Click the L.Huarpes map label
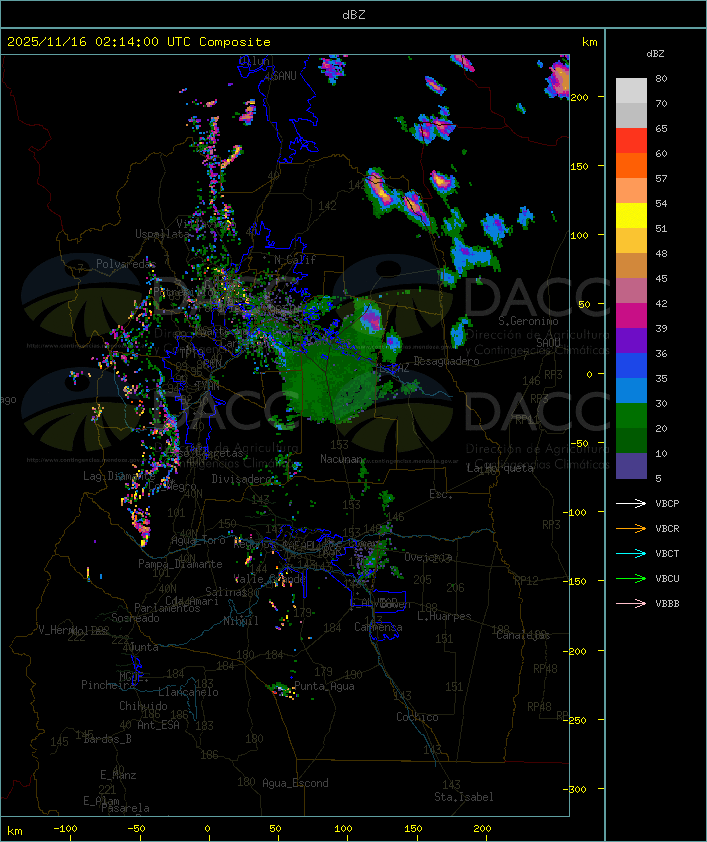This screenshot has width=707, height=842. pyautogui.click(x=444, y=616)
